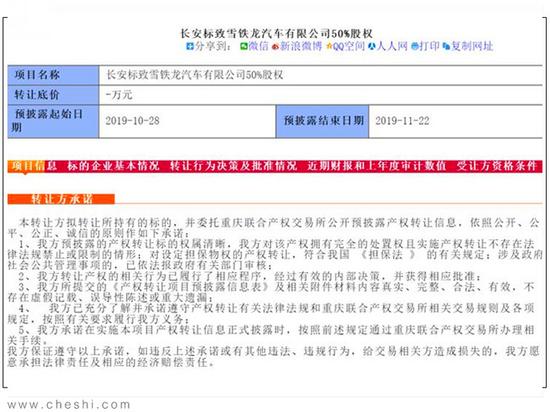Click the 打印 print link

pyautogui.click(x=429, y=46)
